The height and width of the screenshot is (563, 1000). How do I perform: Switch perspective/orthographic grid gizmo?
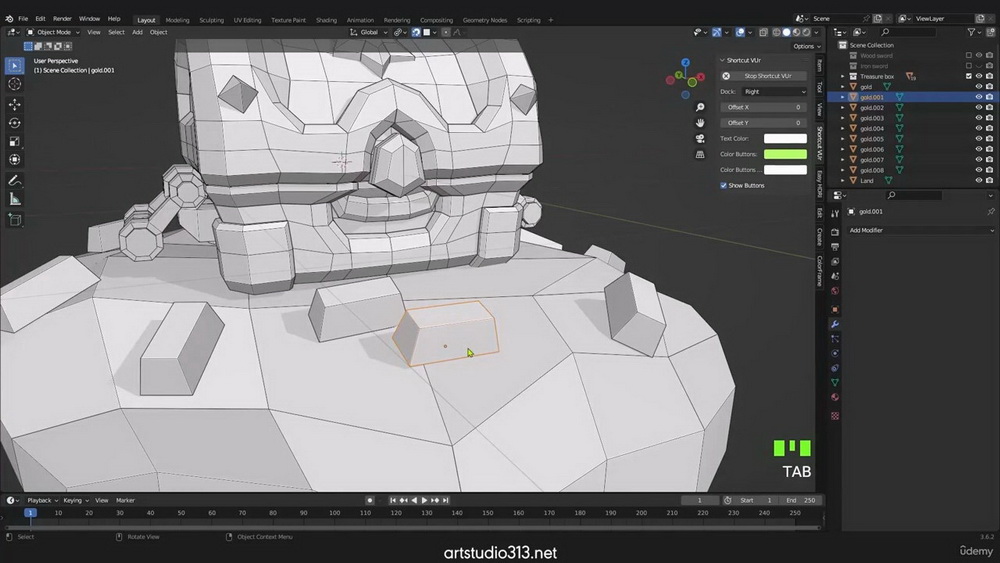[700, 154]
